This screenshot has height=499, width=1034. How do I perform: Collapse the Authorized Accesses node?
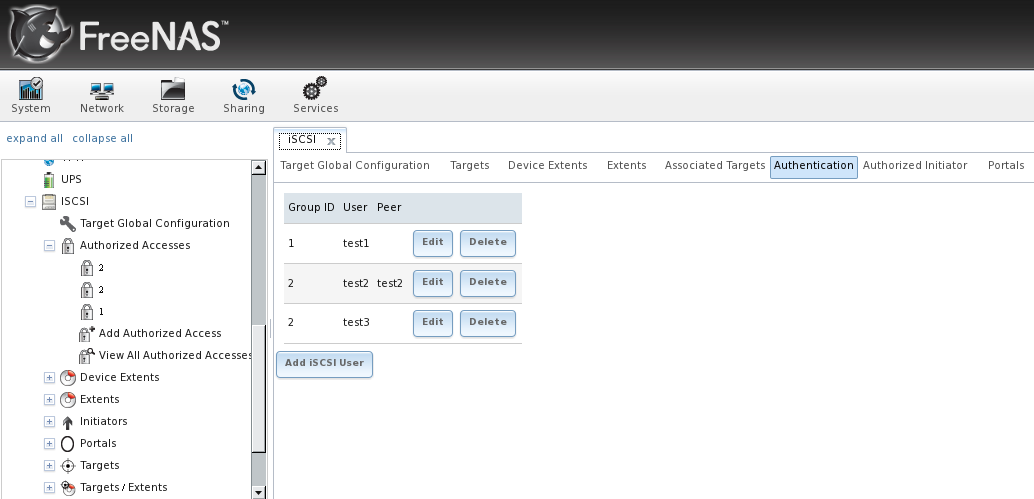(x=49, y=246)
